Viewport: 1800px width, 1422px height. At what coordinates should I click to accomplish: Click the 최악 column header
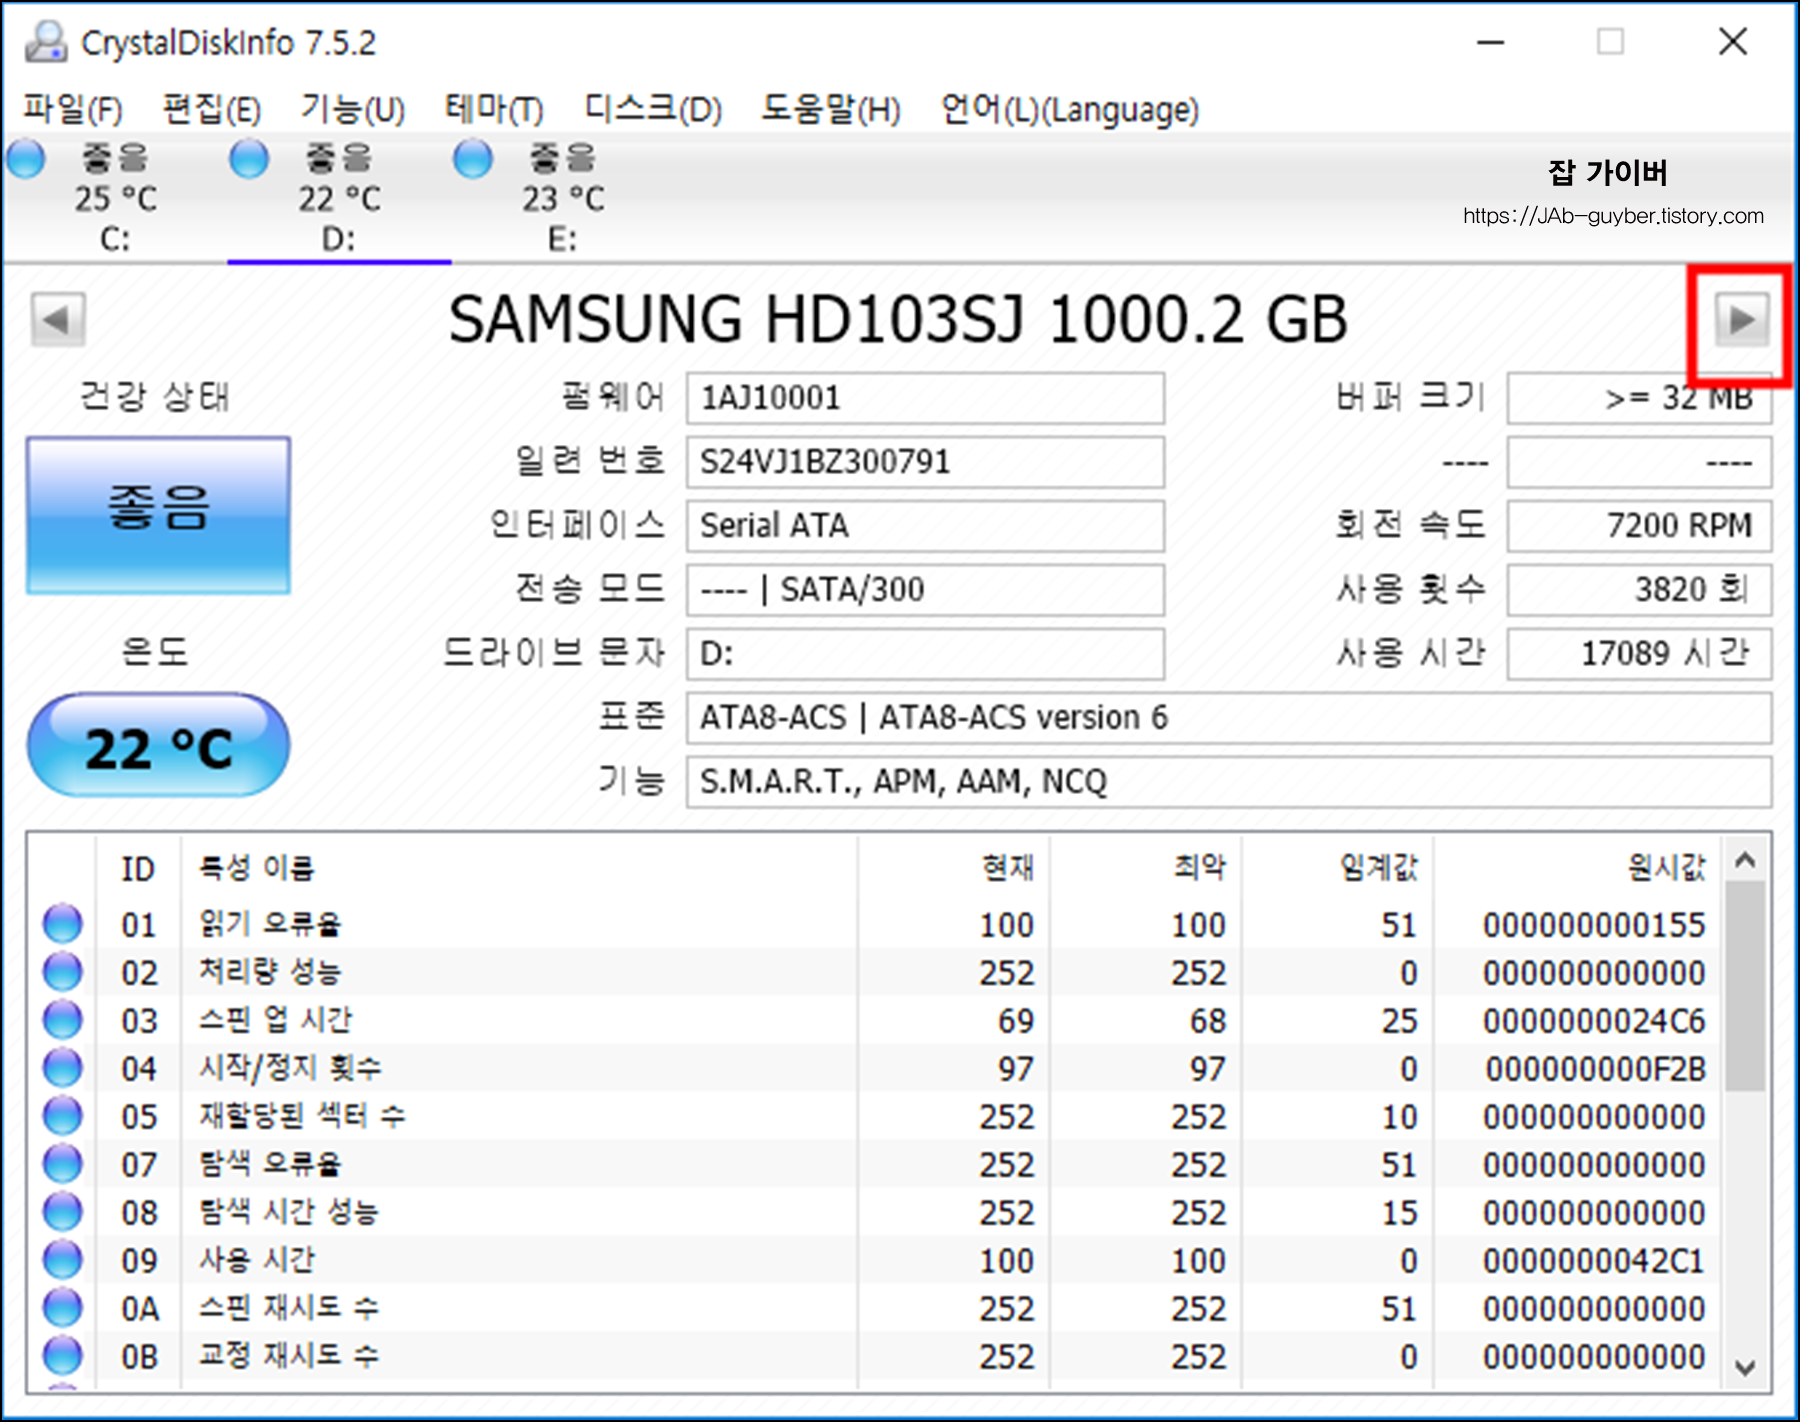[1146, 868]
